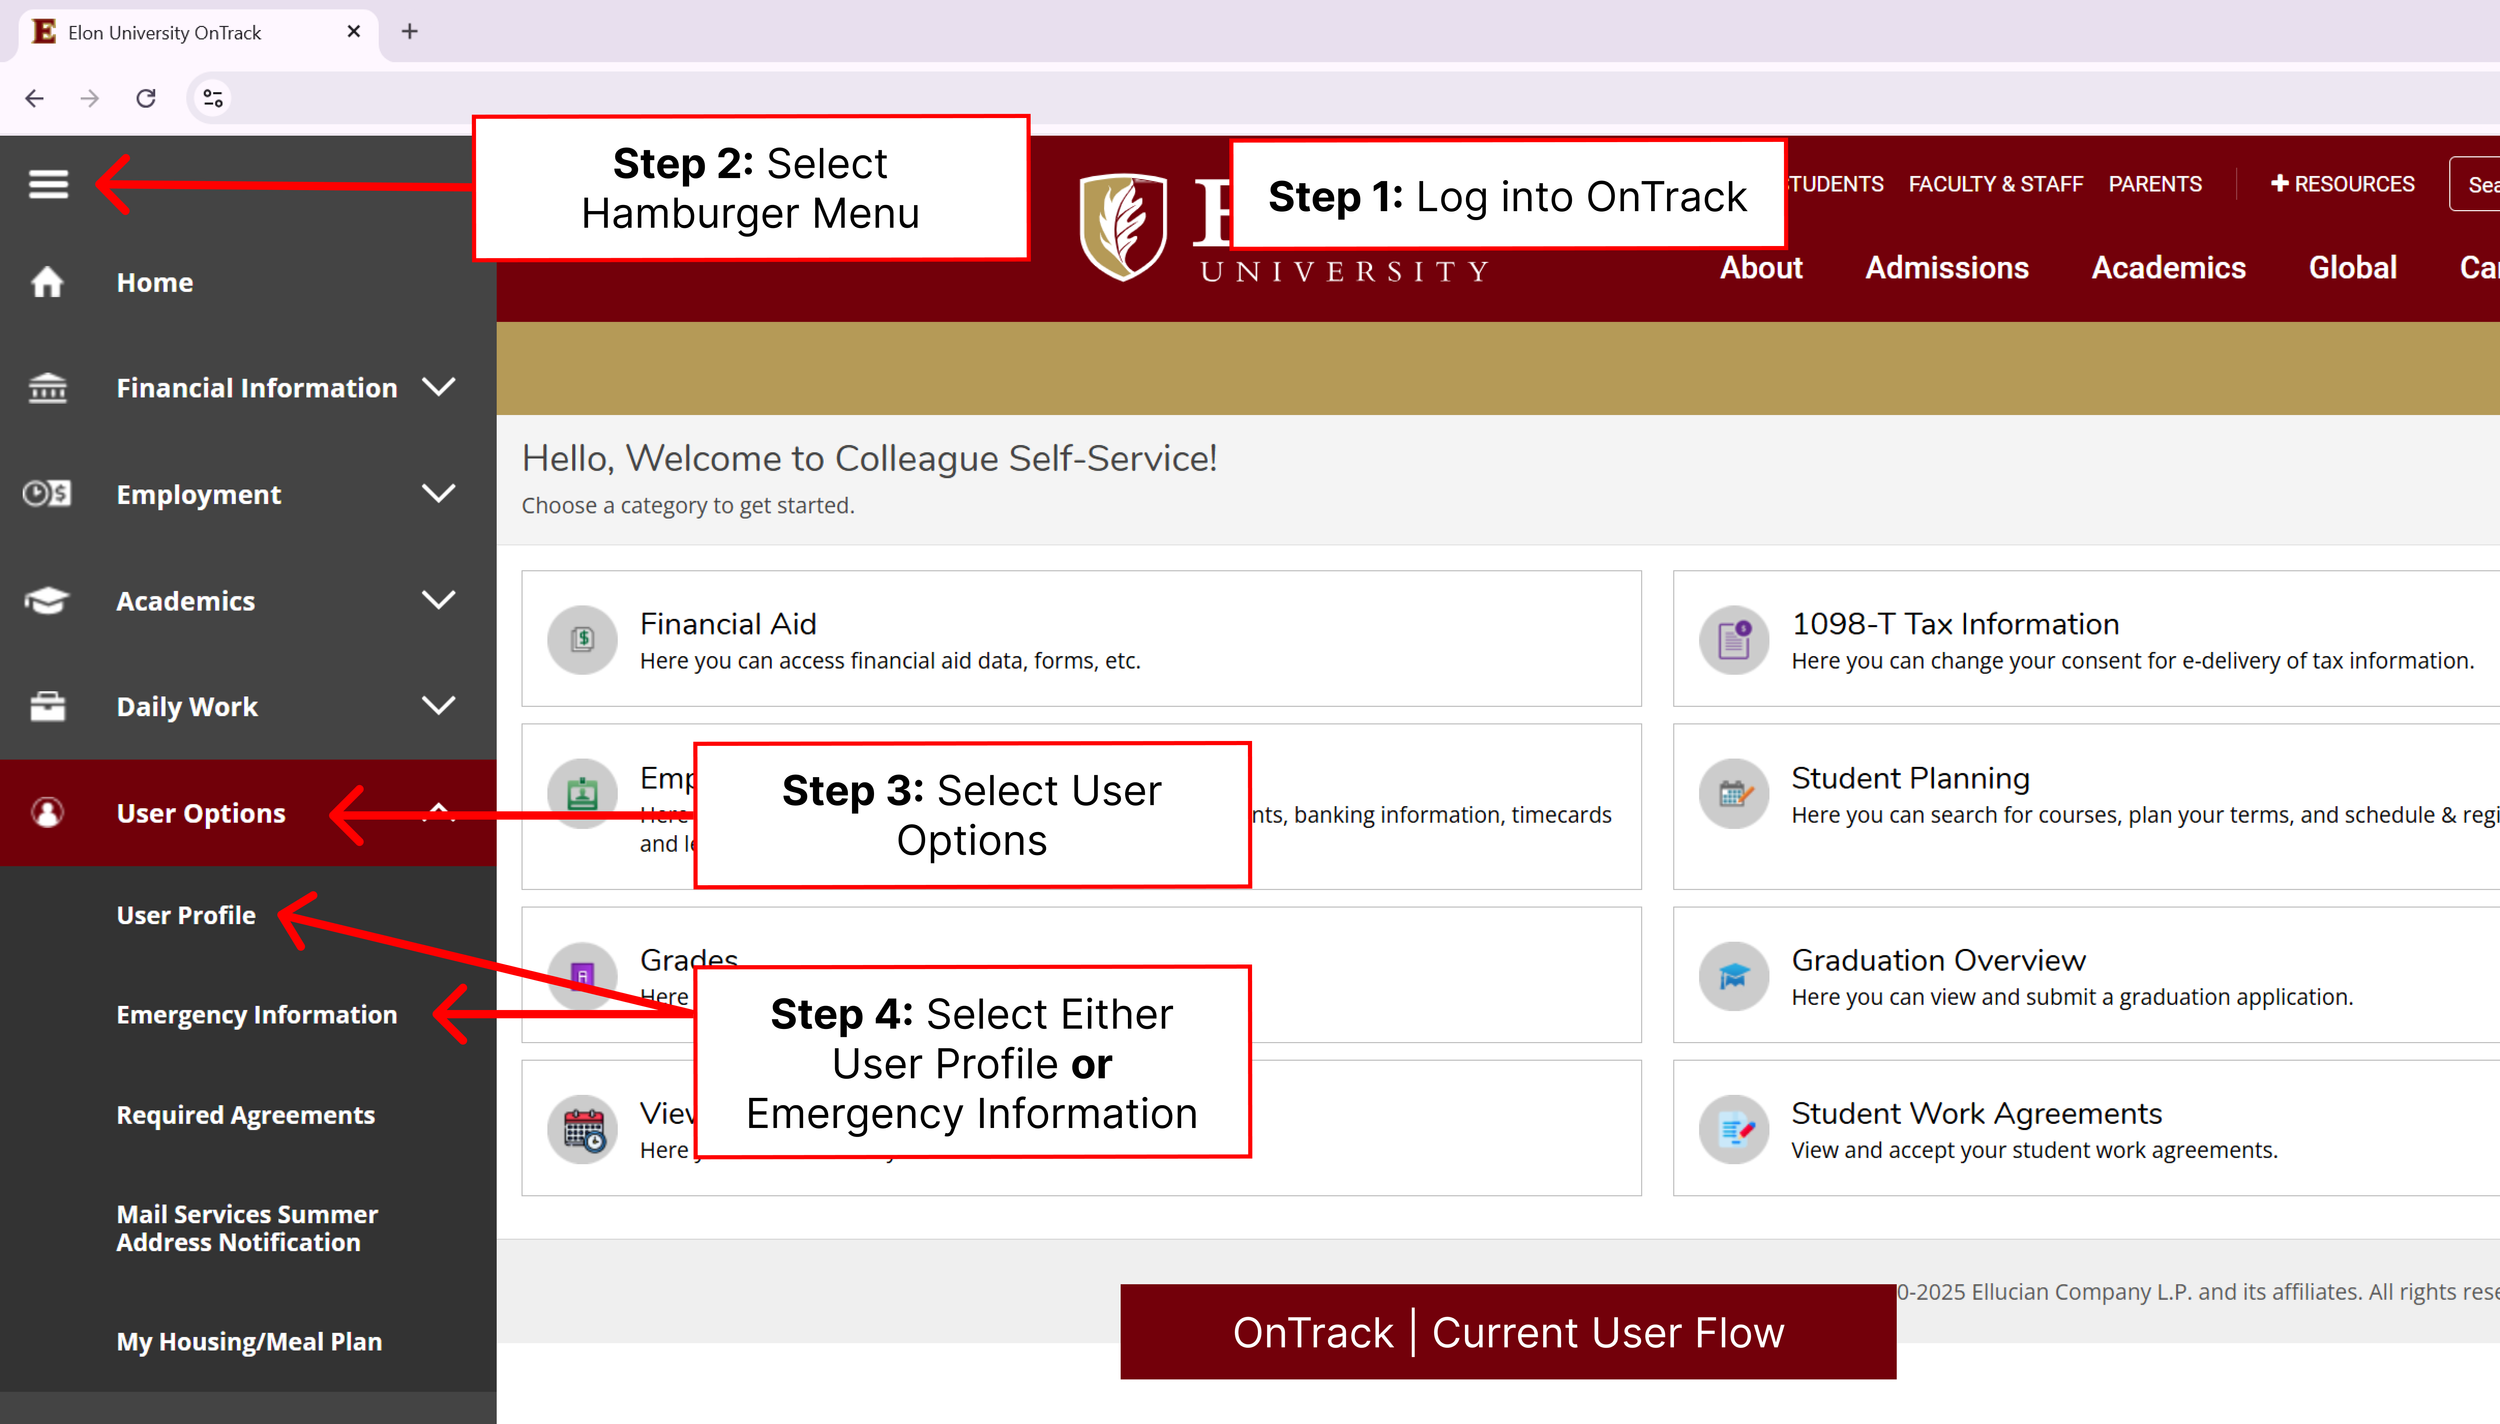Click the Home house icon
Image resolution: width=2500 pixels, height=1424 pixels.
point(47,282)
